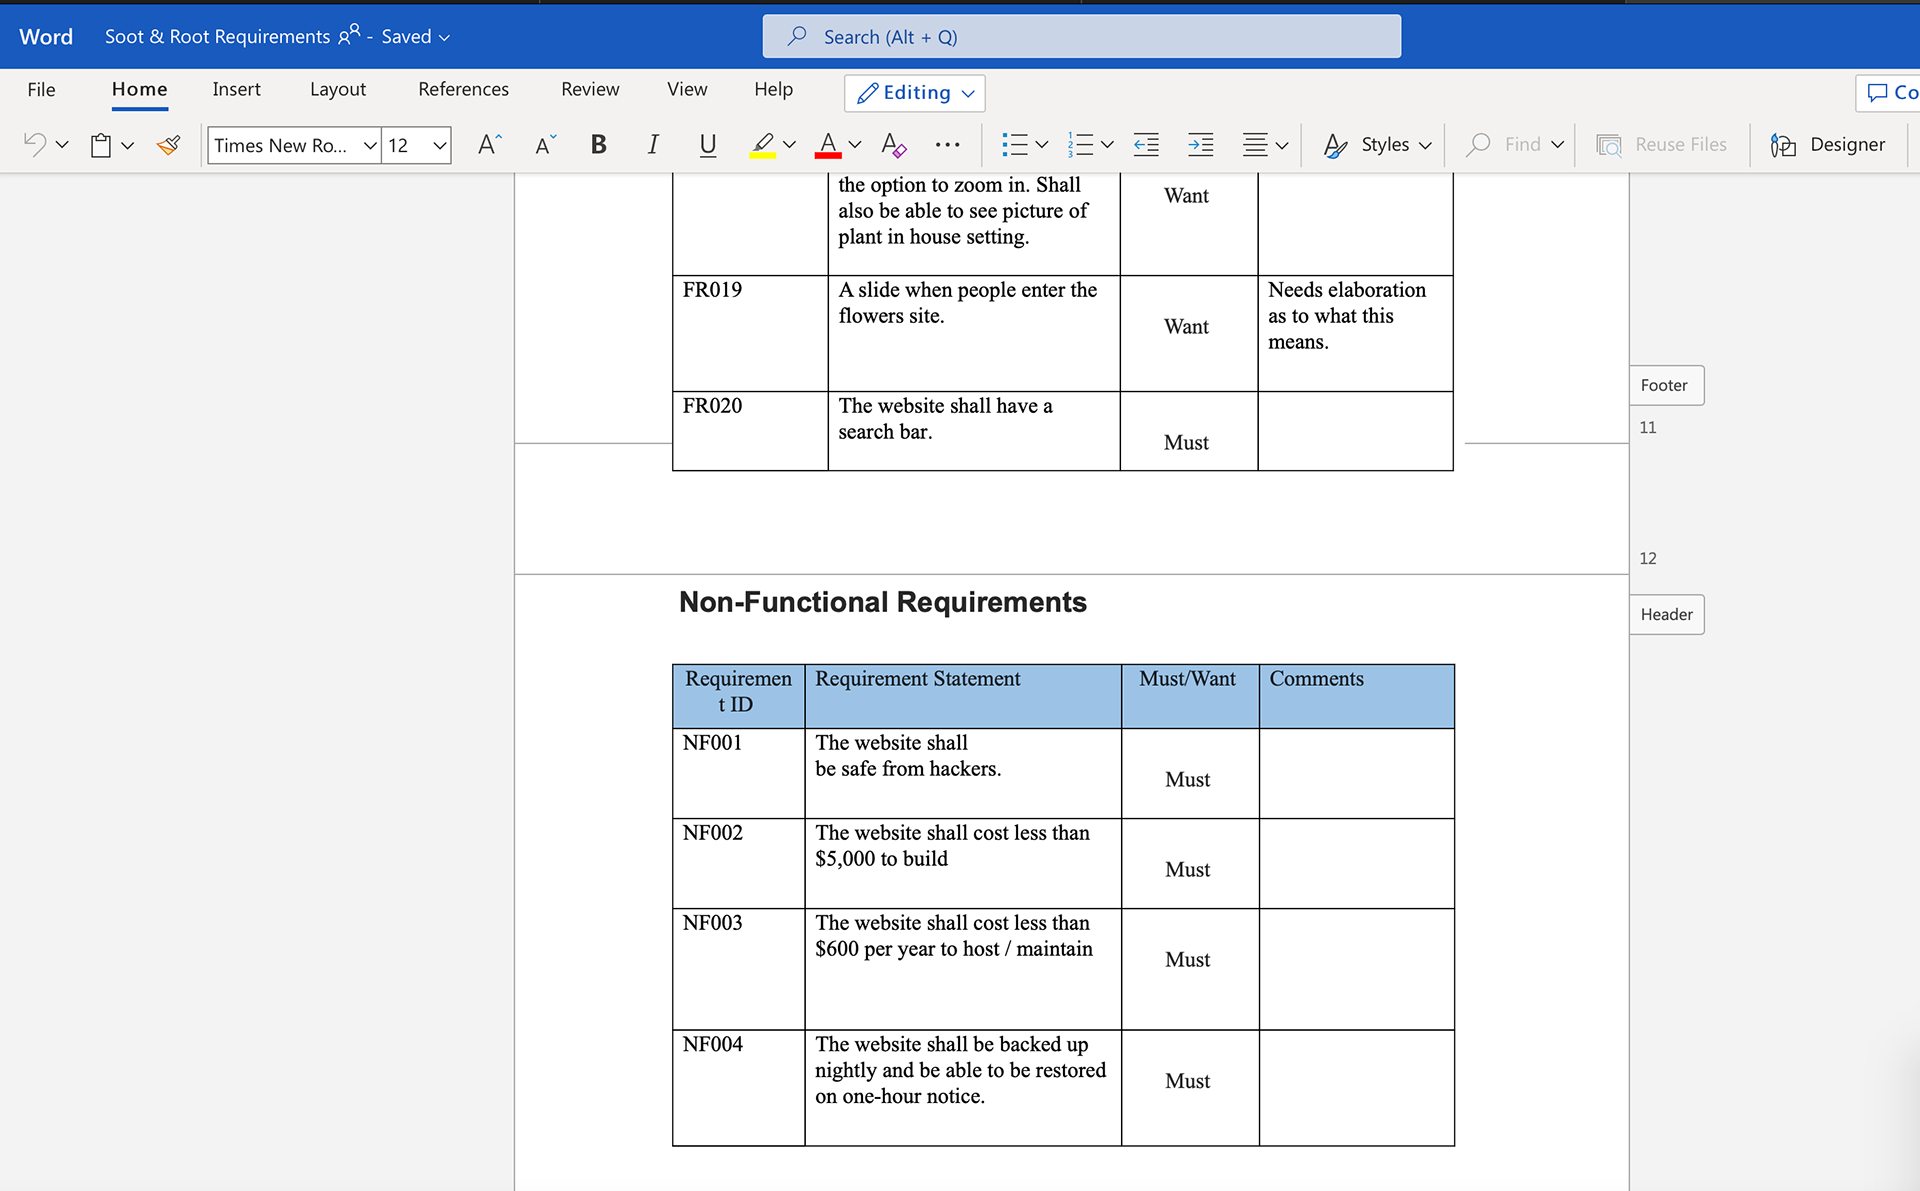Click the NF001 cell

click(x=738, y=773)
